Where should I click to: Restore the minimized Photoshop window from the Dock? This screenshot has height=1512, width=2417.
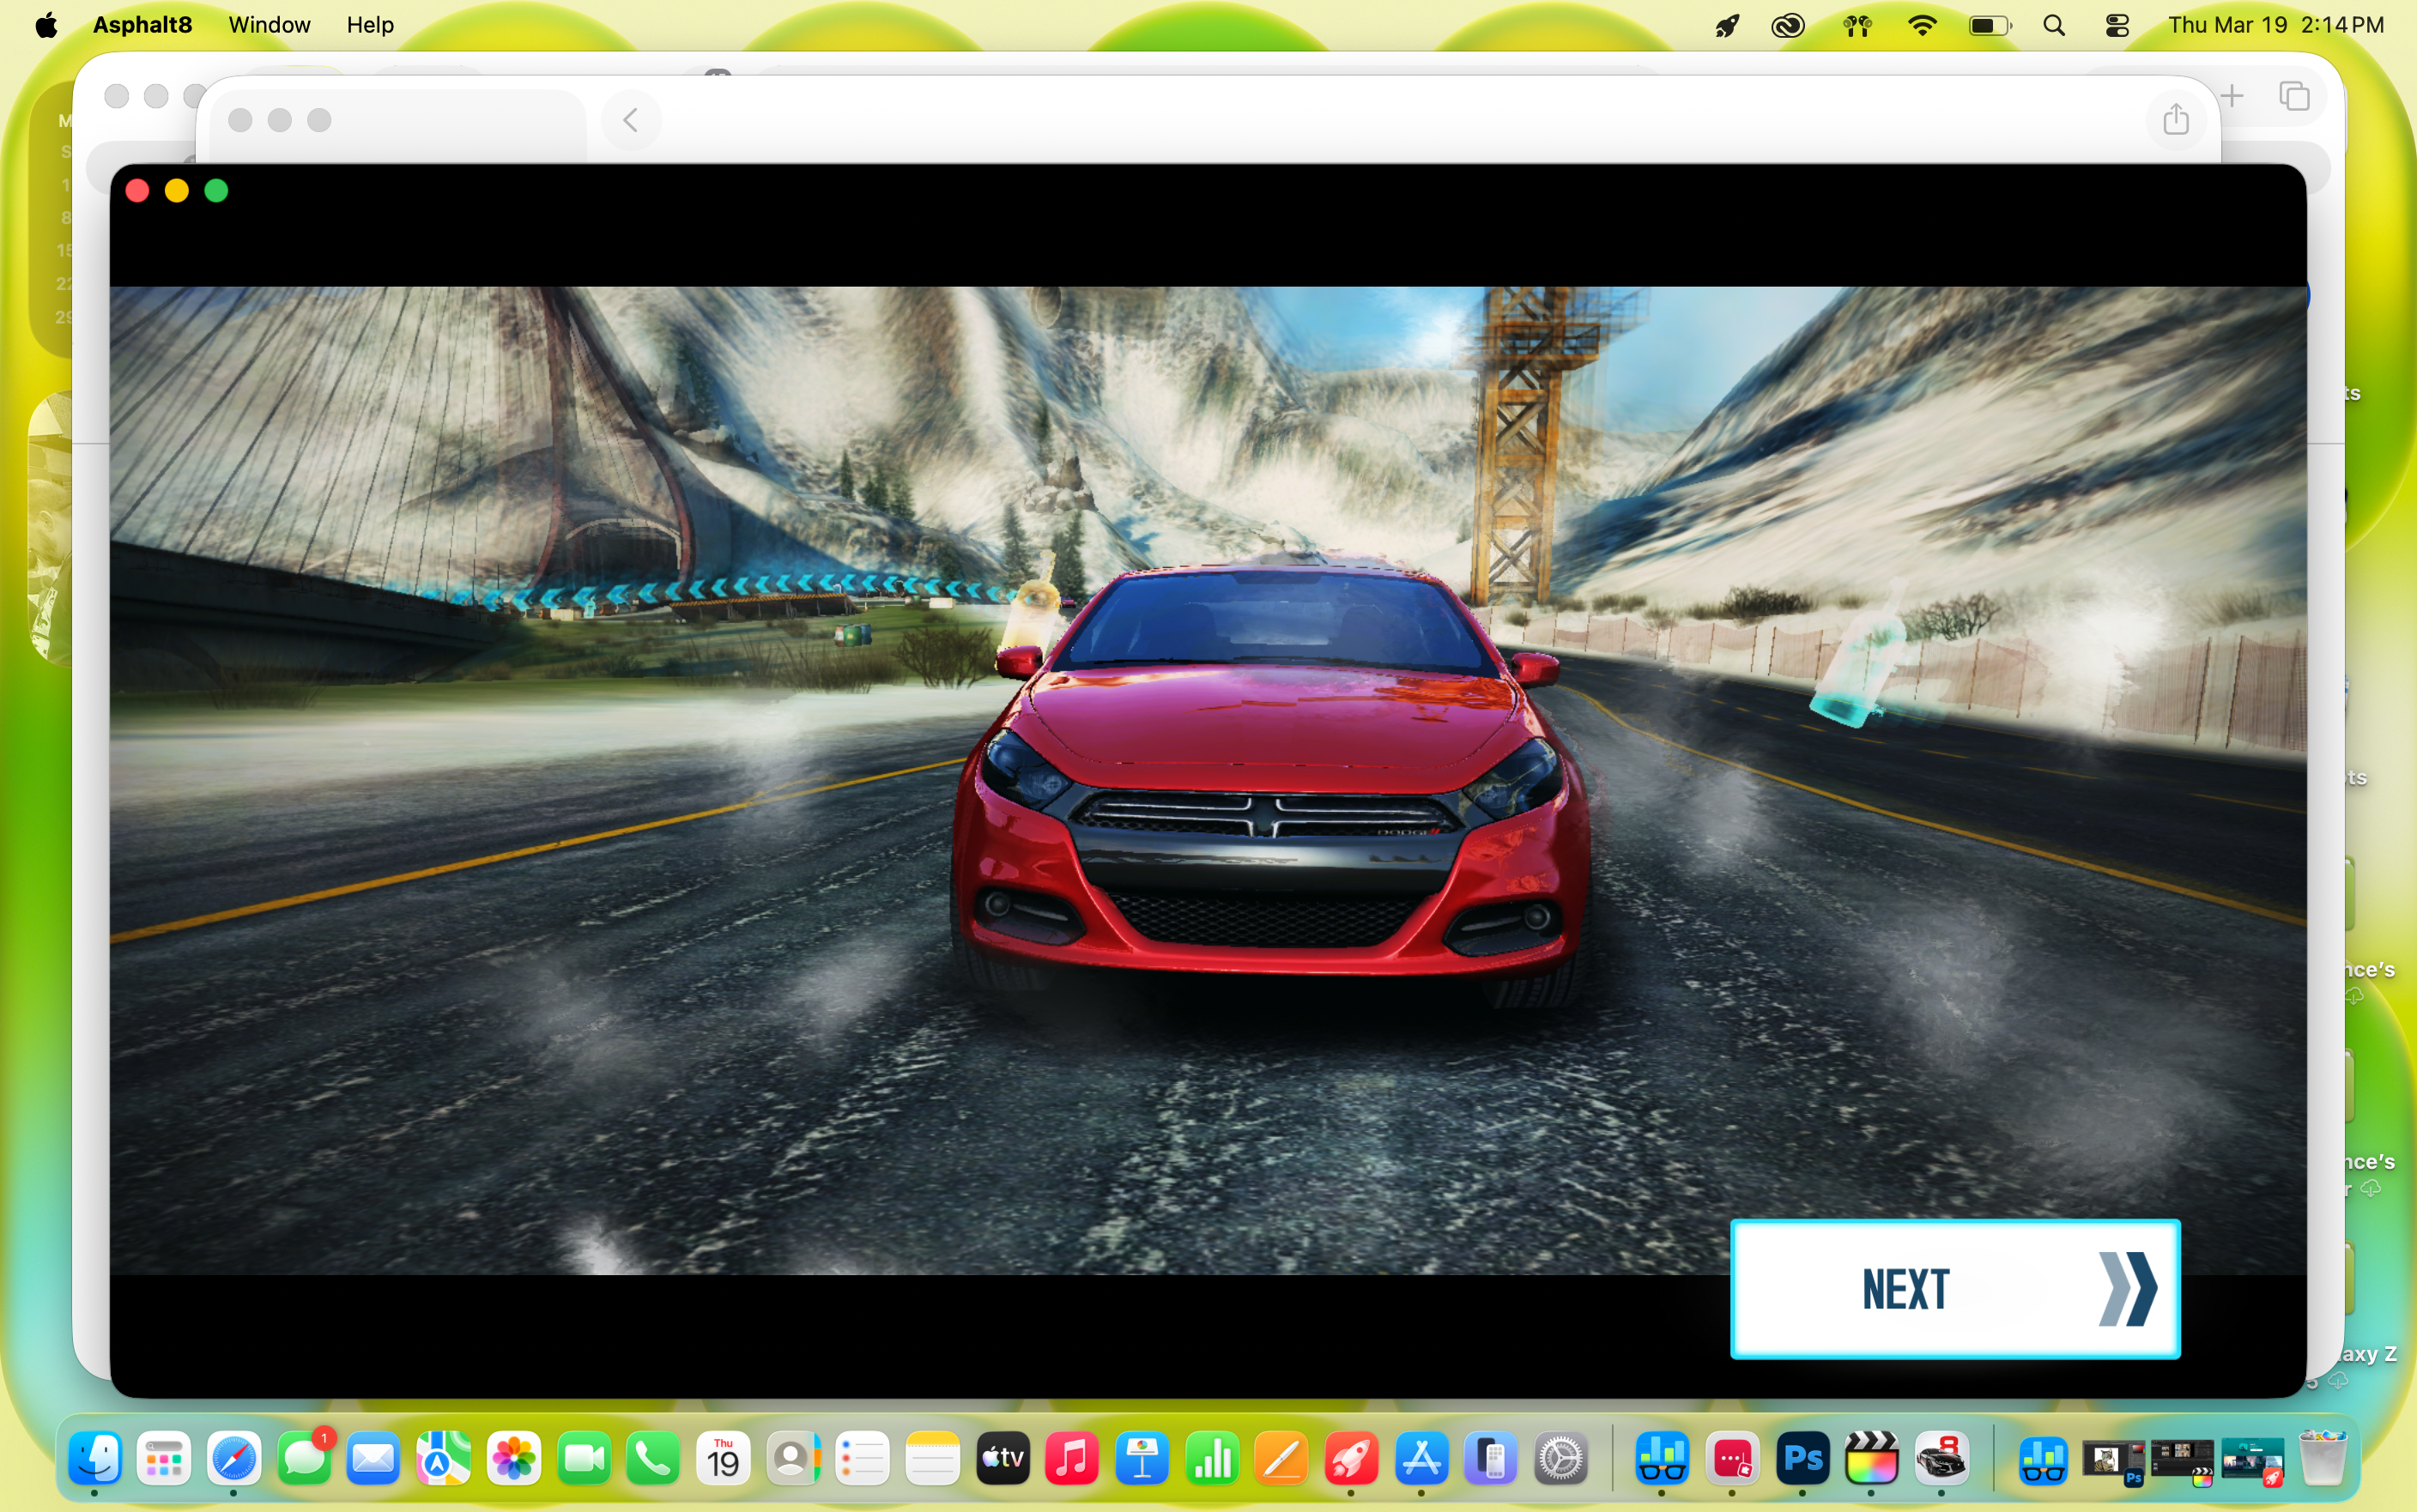tap(2114, 1460)
